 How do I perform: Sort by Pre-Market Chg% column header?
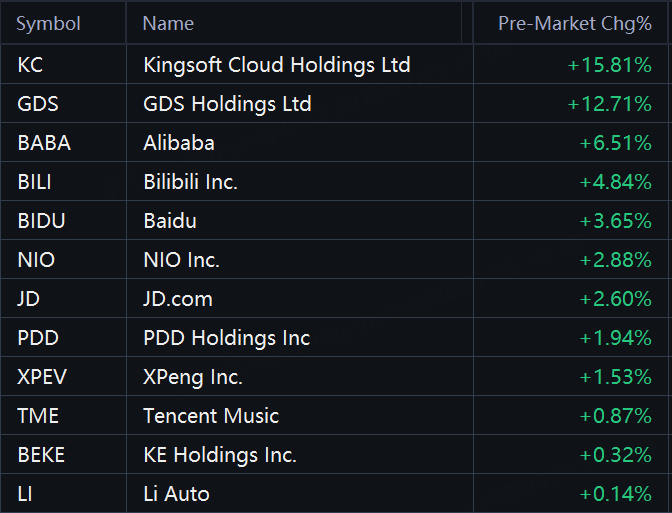coord(575,23)
